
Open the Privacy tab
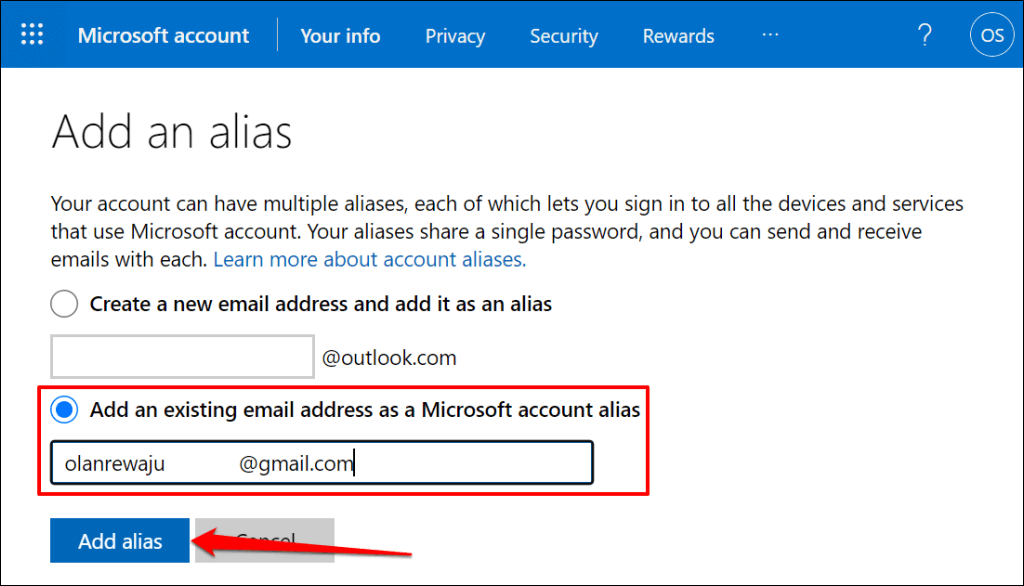[x=455, y=36]
